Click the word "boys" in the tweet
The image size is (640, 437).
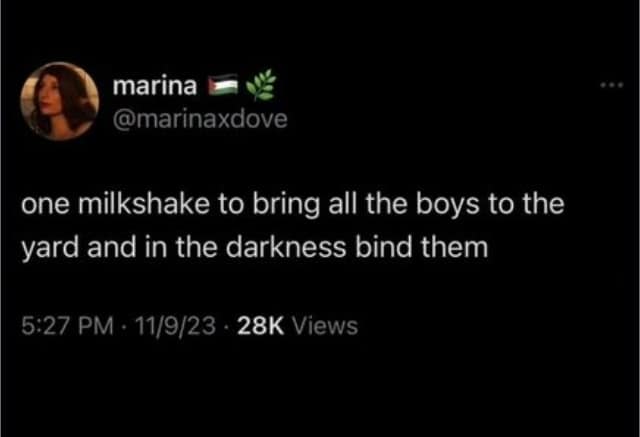(447, 205)
